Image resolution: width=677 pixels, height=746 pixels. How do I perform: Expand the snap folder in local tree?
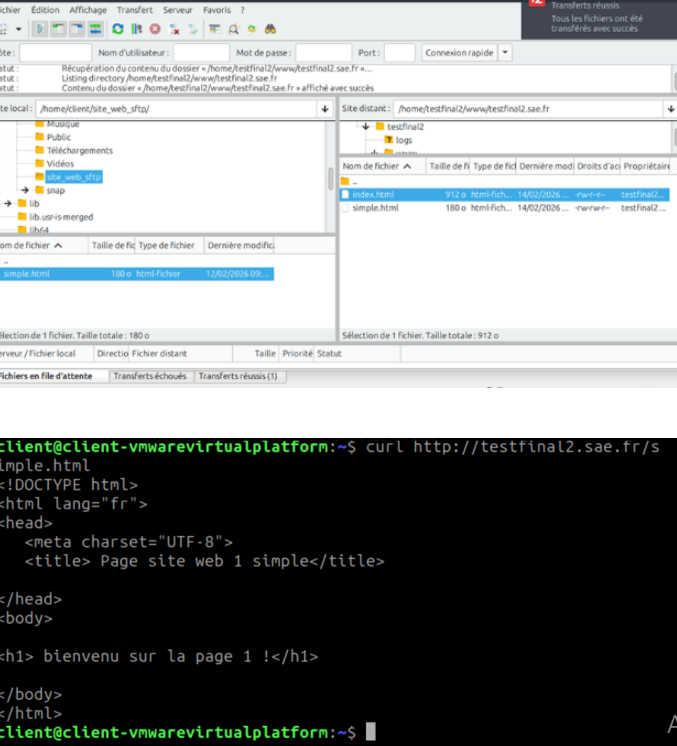pos(25,190)
